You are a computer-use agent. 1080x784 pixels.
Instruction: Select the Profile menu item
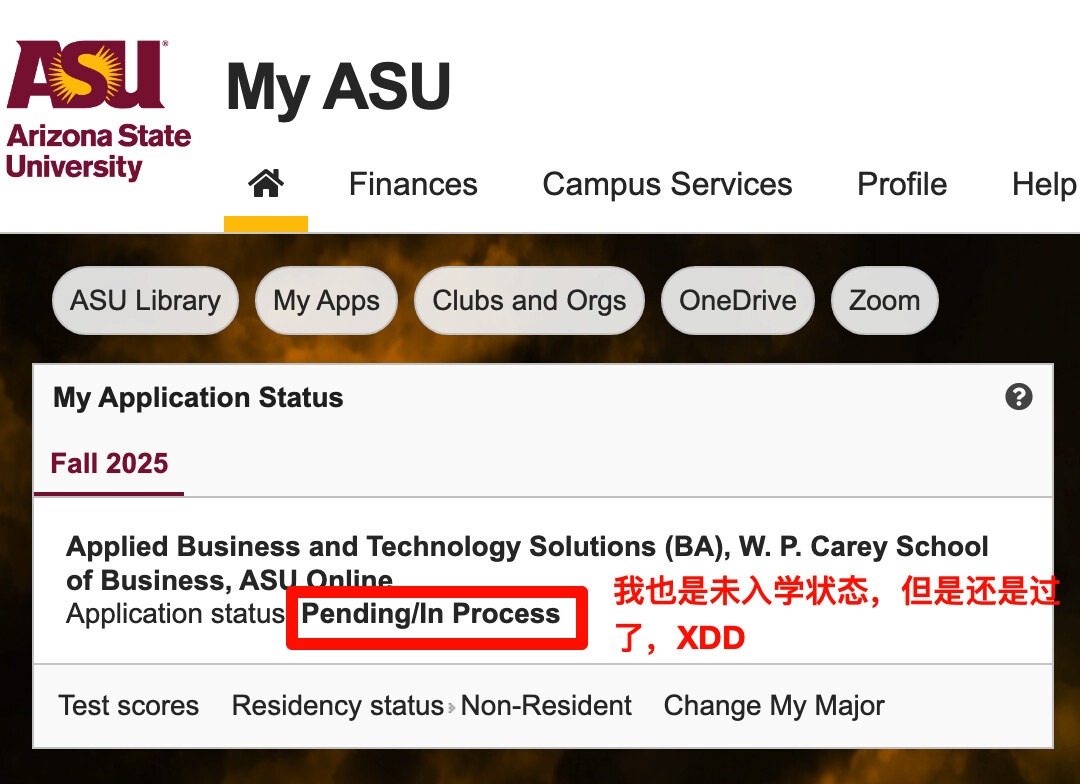click(902, 184)
